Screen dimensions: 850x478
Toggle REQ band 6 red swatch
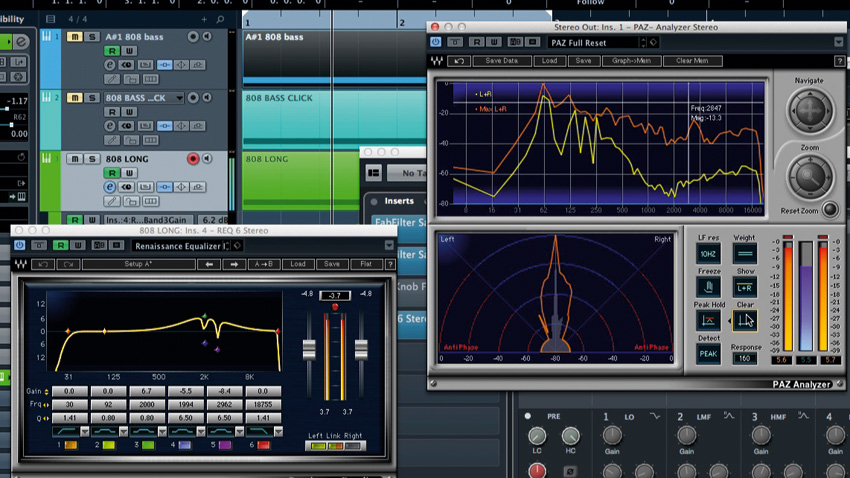point(263,445)
